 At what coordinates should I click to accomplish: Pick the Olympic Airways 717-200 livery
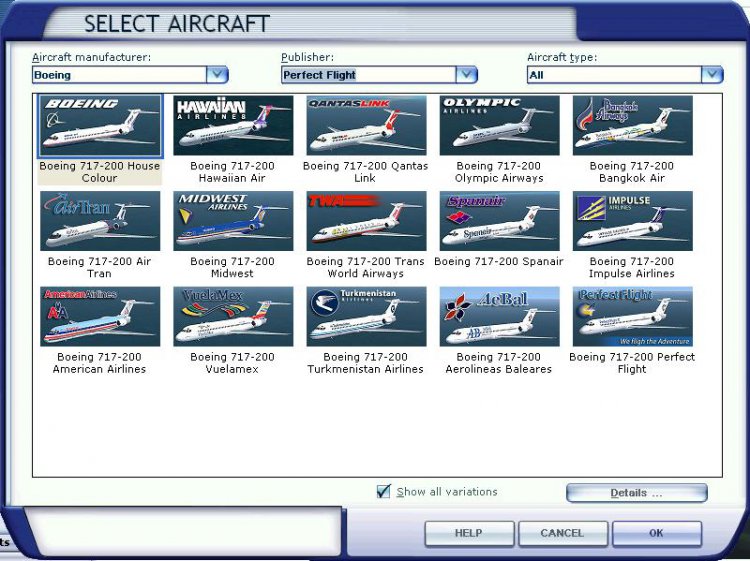[x=499, y=126]
